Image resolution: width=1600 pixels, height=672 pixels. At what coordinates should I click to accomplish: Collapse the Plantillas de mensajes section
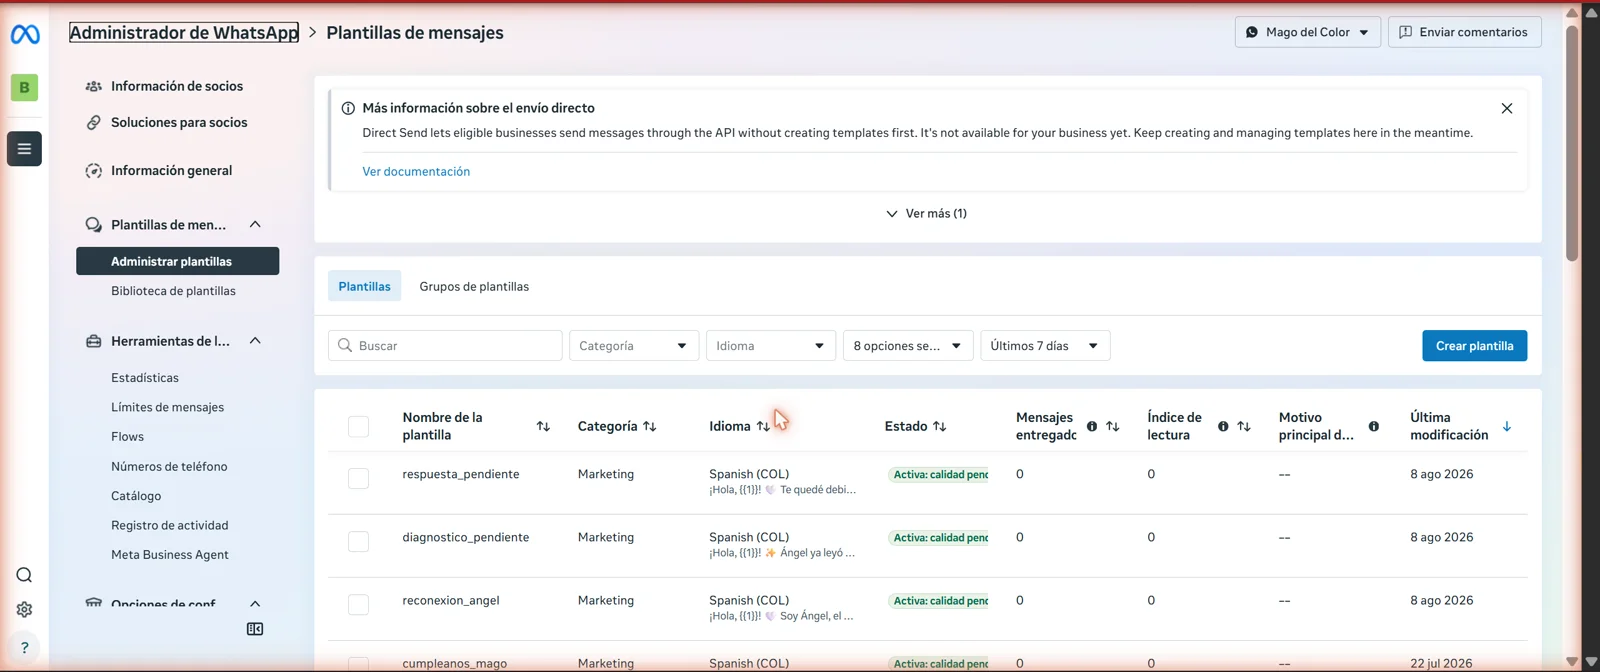255,225
